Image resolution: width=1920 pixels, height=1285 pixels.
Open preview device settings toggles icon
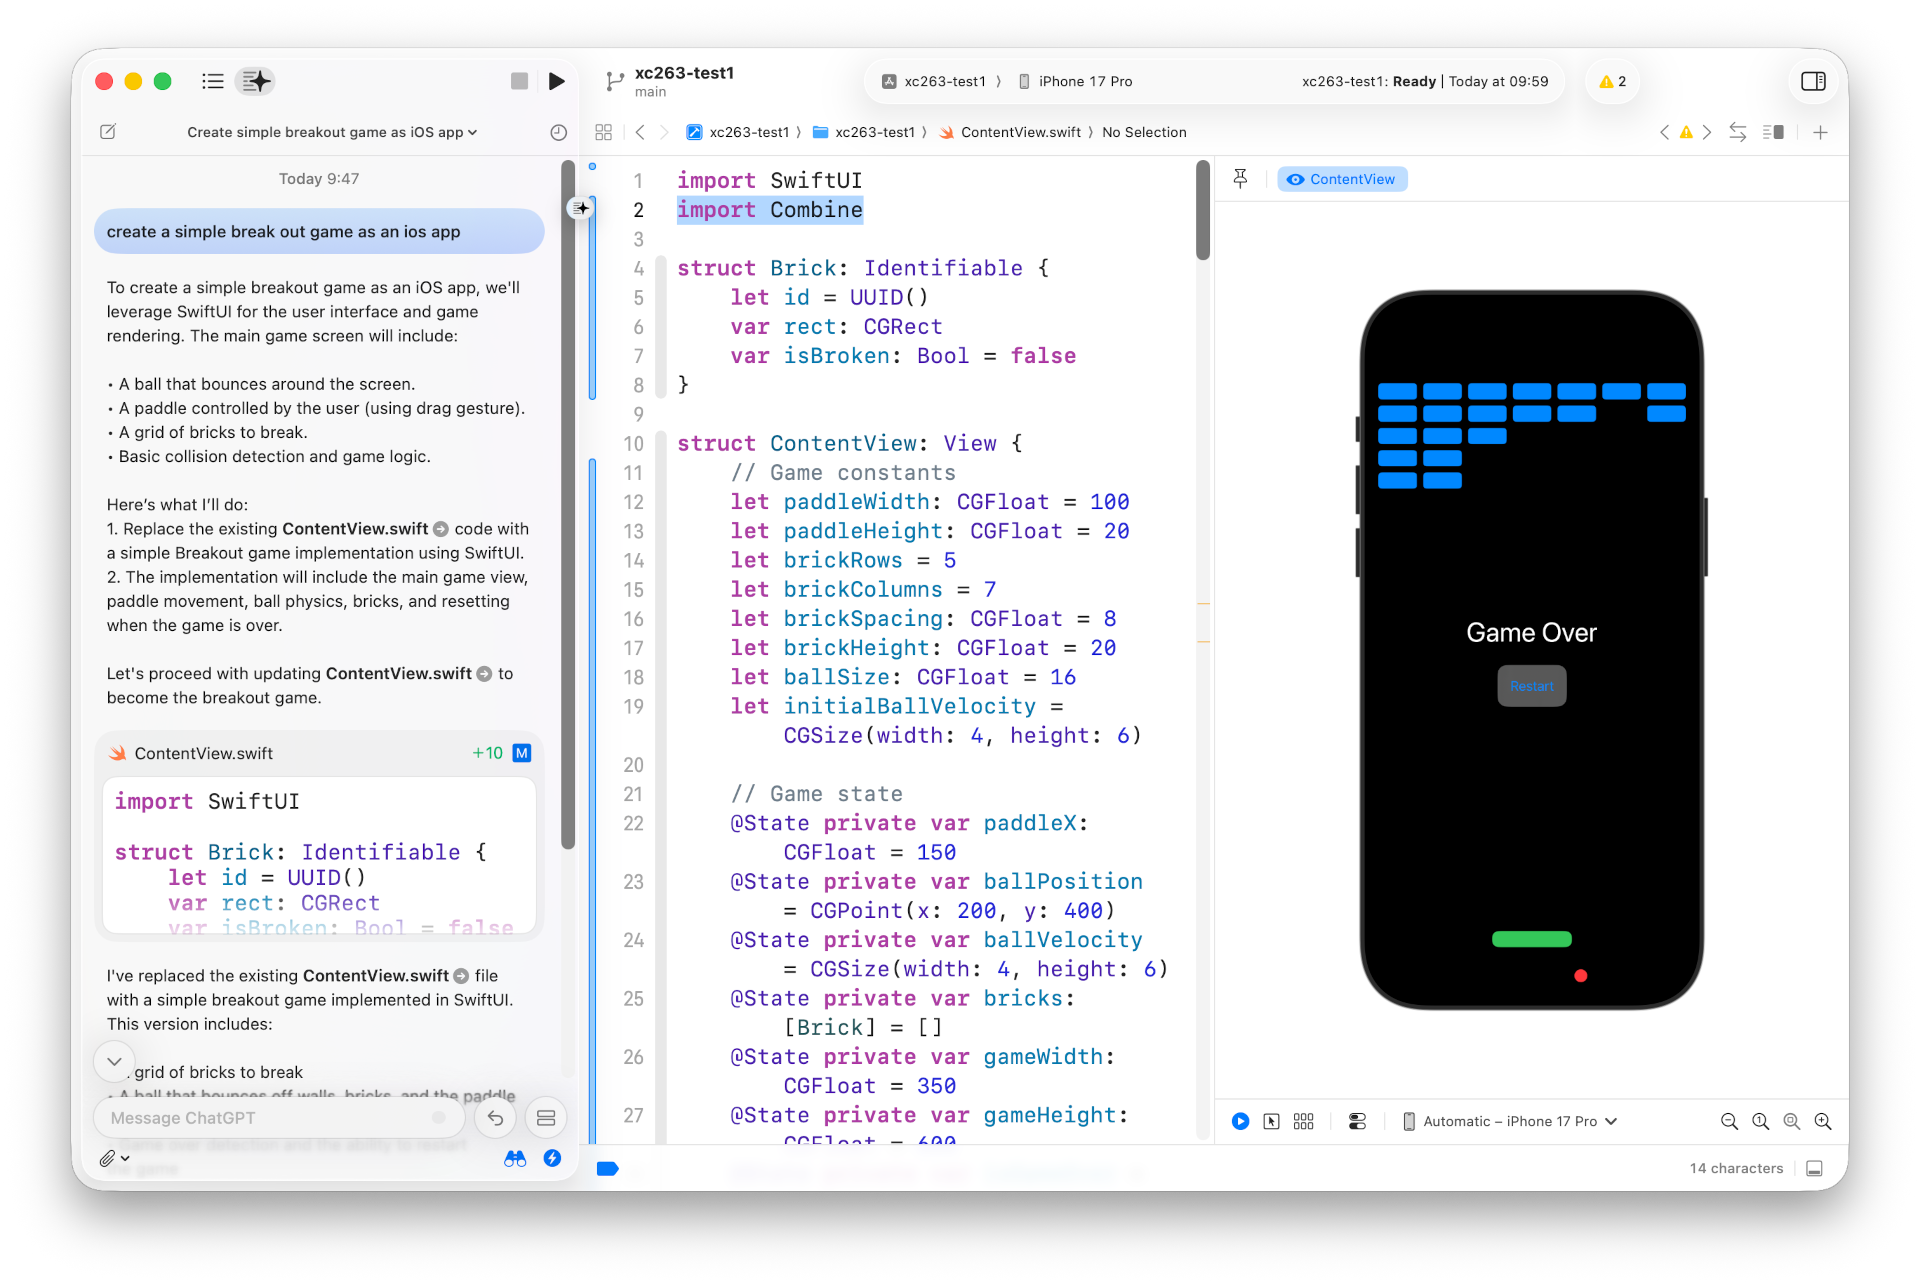point(1357,1121)
